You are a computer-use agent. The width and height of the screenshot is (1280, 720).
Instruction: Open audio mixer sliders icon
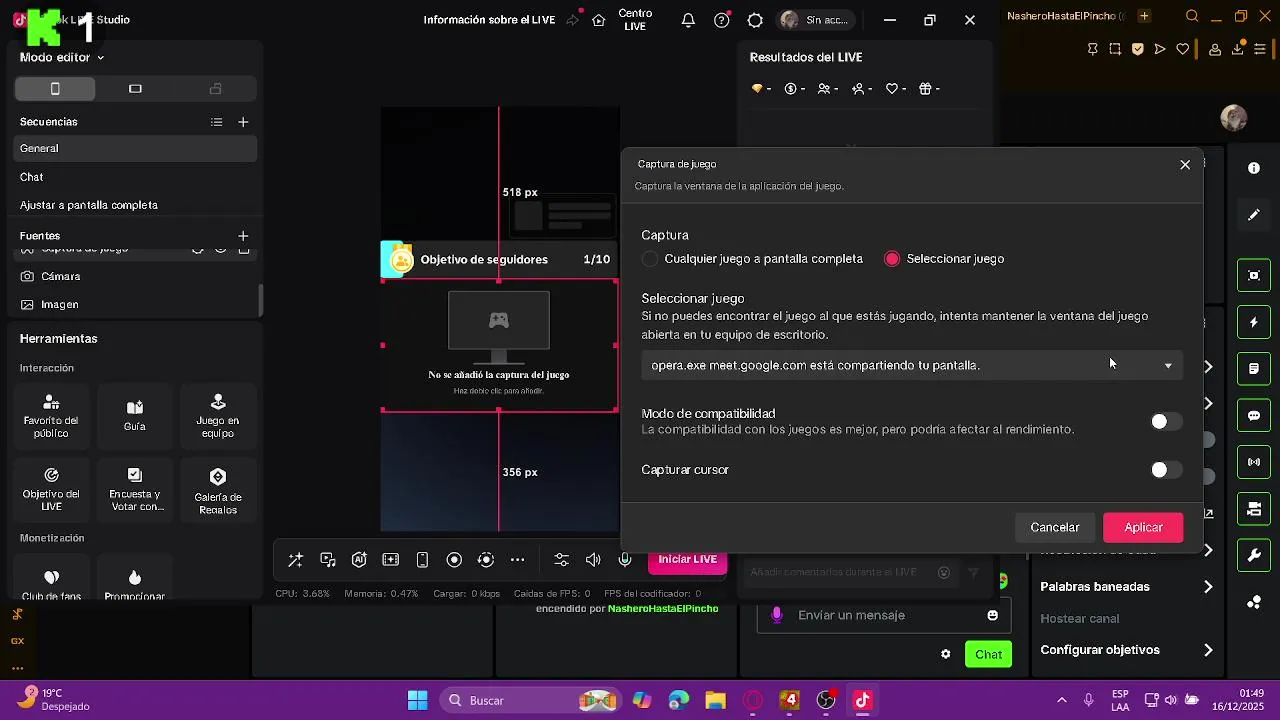(x=561, y=560)
